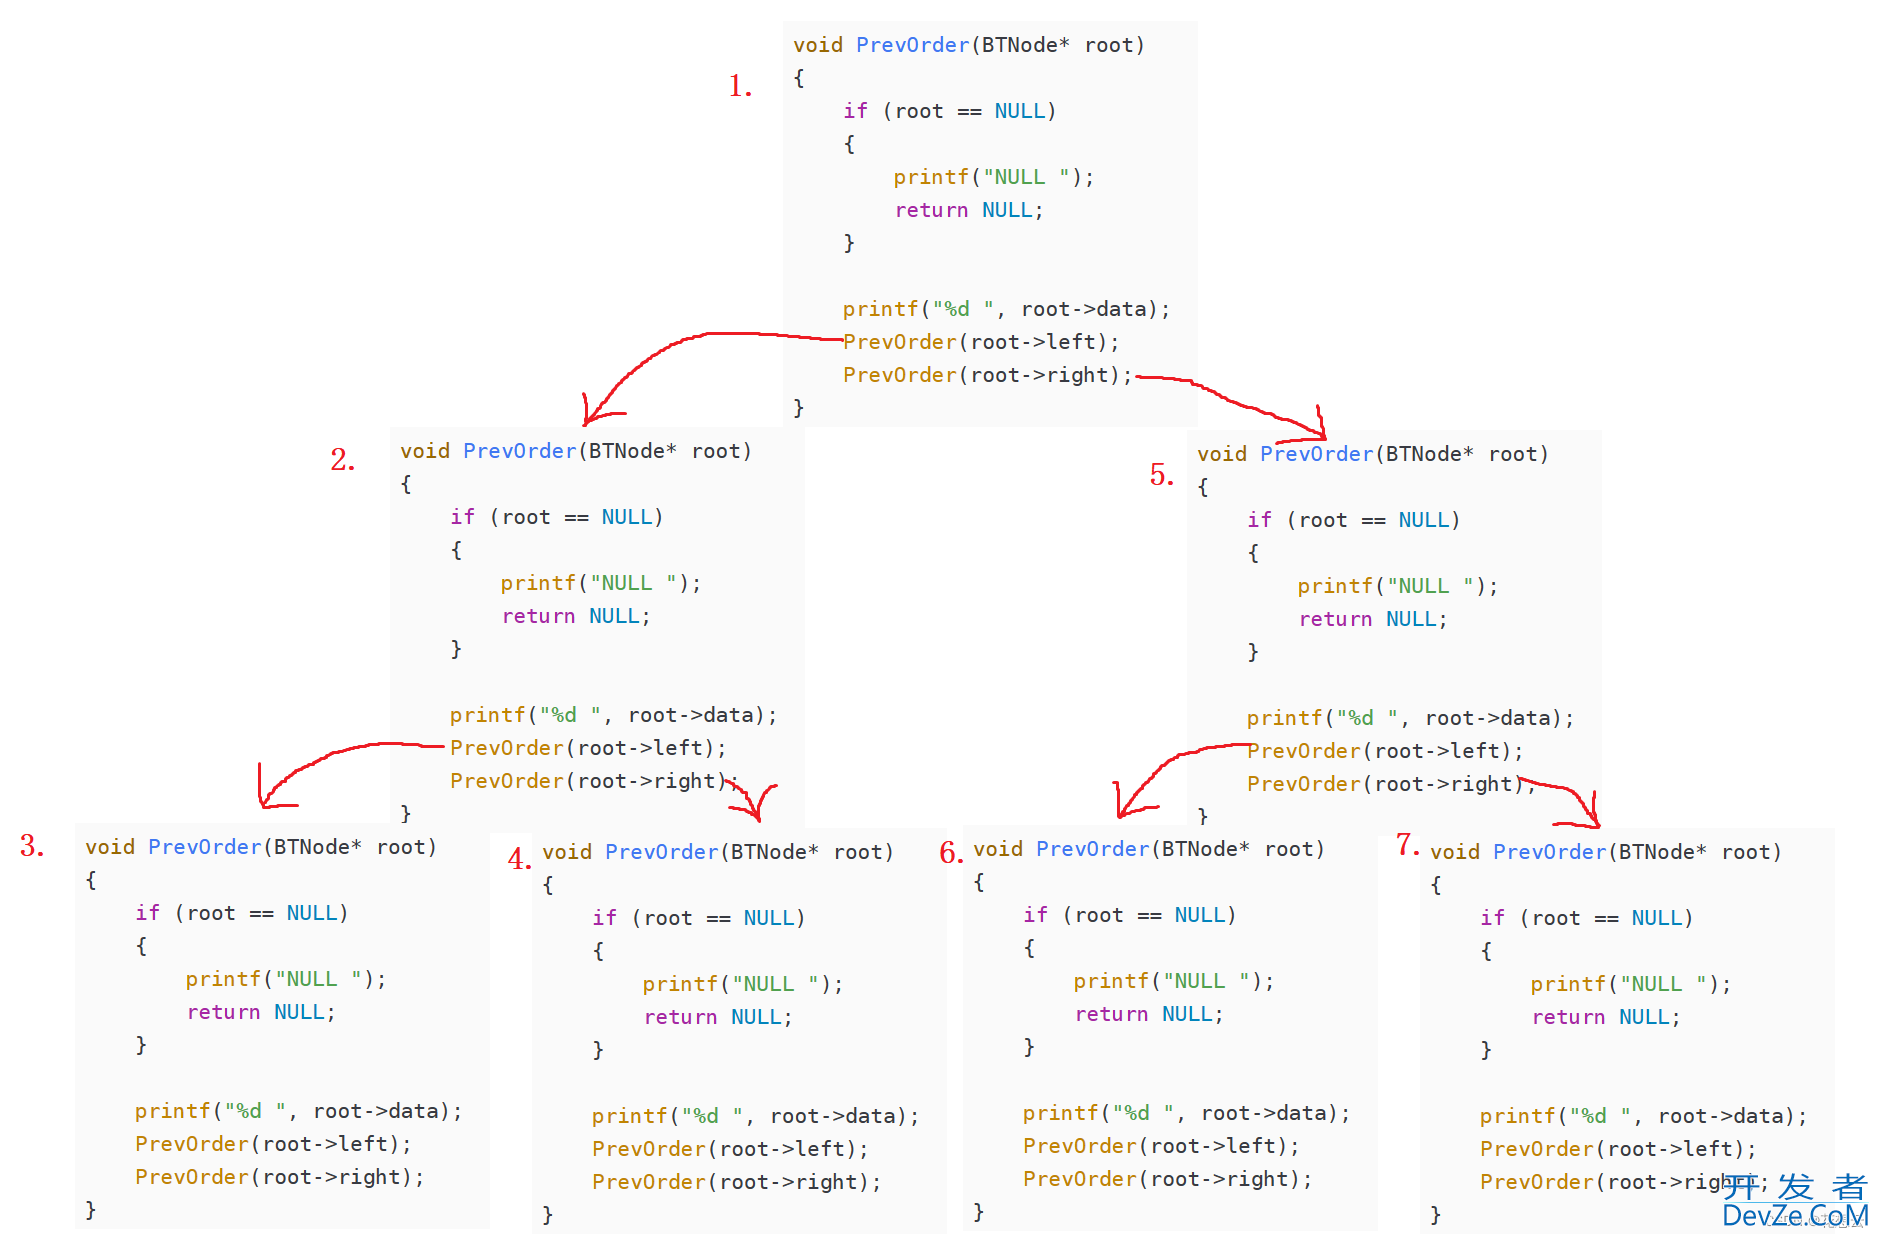Click 'PrevOrder(root->left);' in block 3
The width and height of the screenshot is (1879, 1237).
pos(273,1144)
